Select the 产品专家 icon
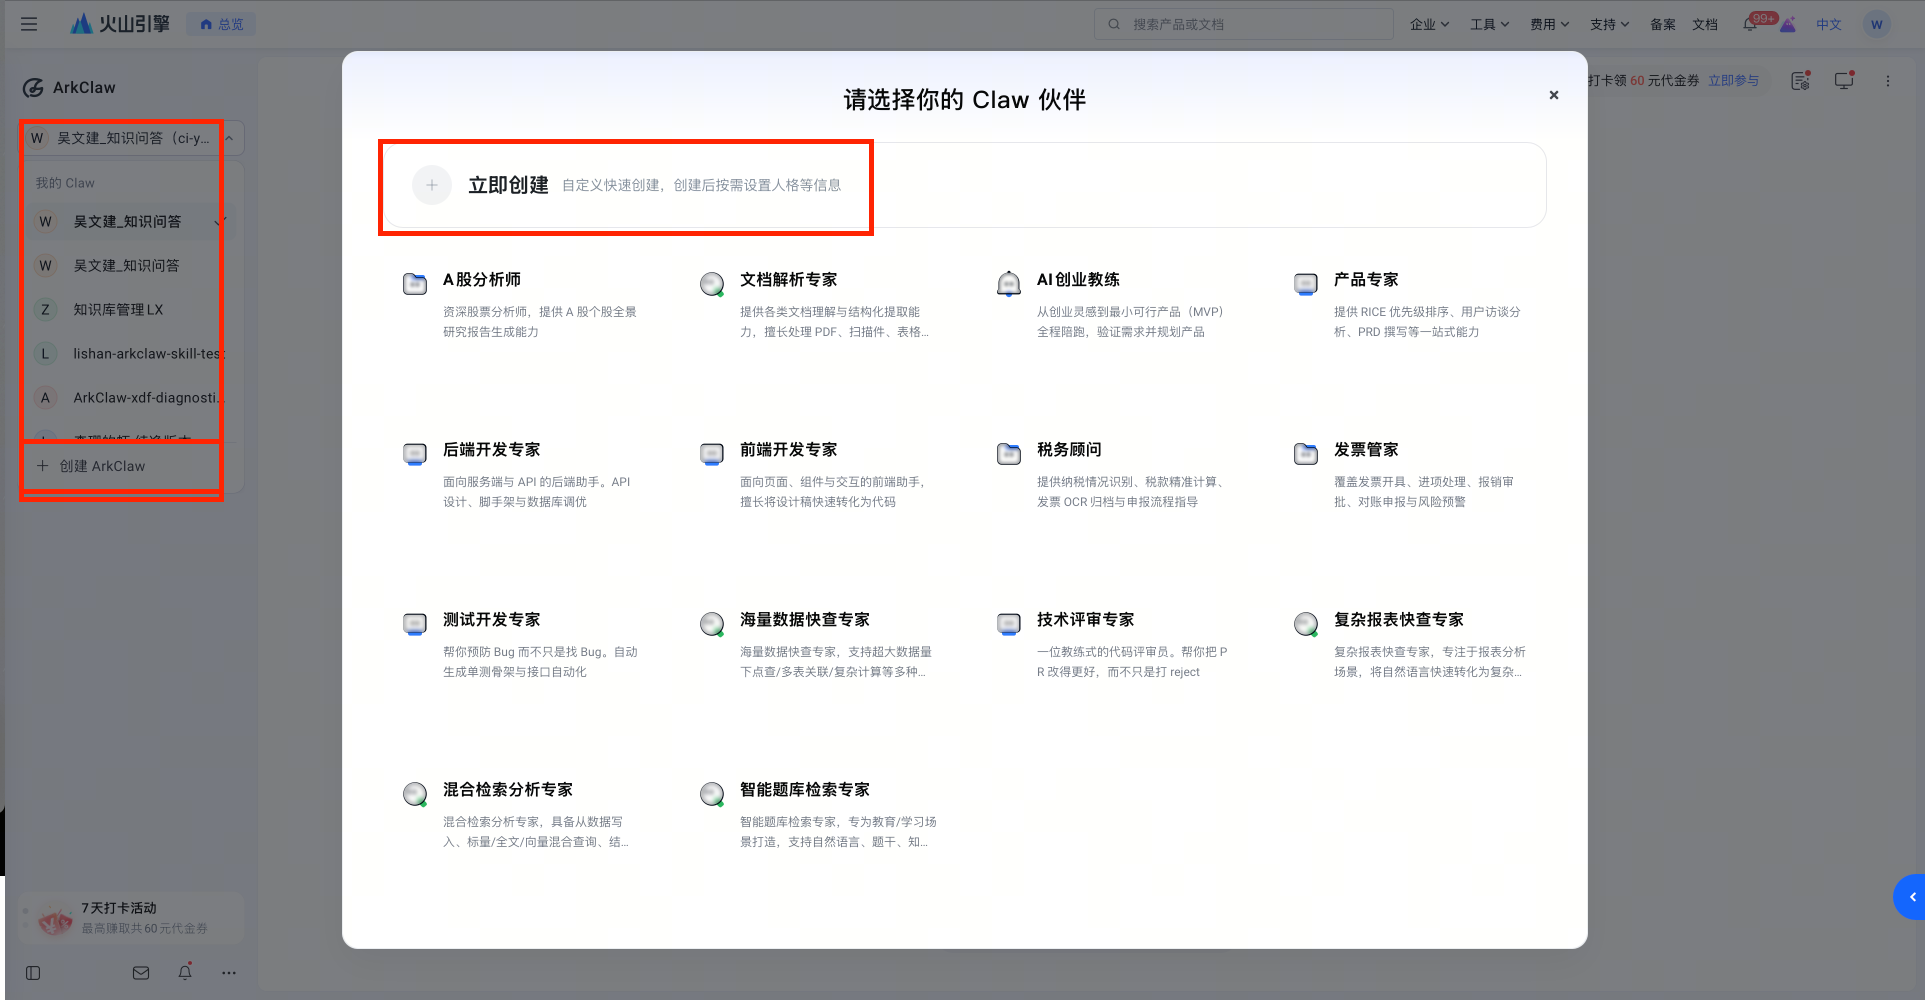1925x1000 pixels. (x=1306, y=284)
